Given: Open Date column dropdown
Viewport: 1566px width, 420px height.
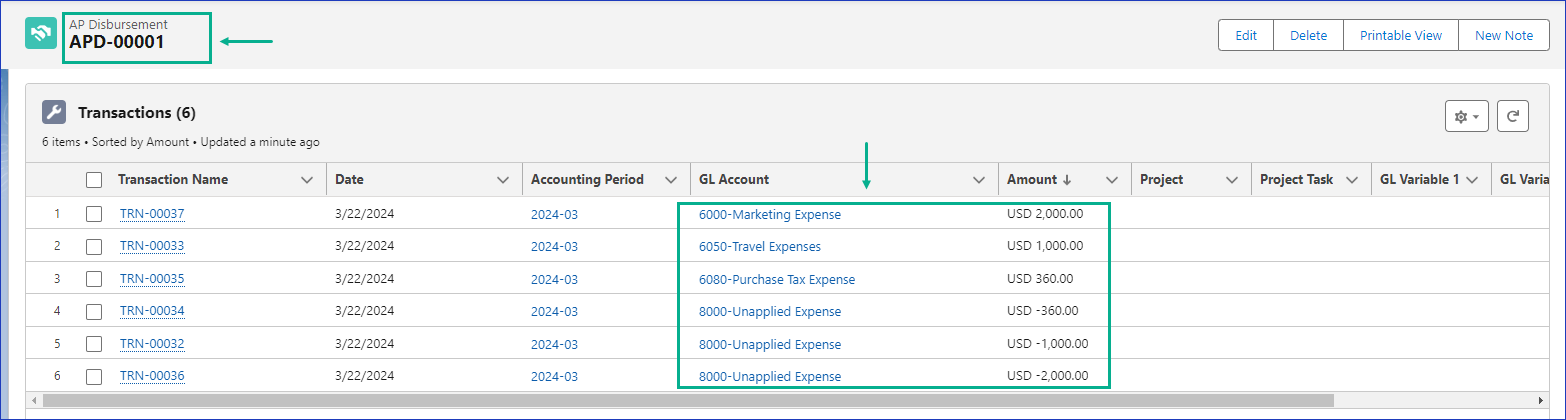Looking at the screenshot, I should click(x=503, y=180).
